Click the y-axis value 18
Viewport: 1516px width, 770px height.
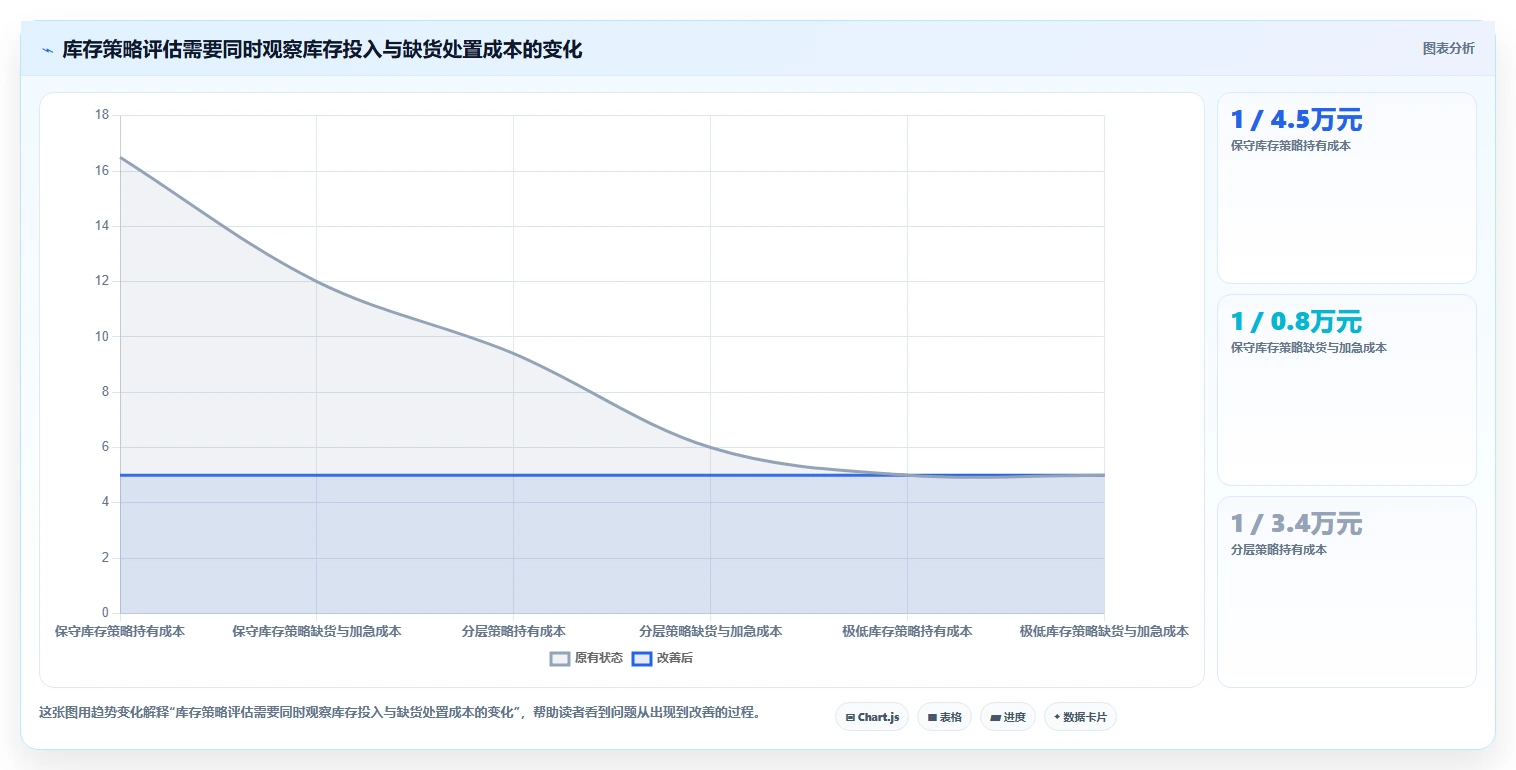click(x=102, y=115)
